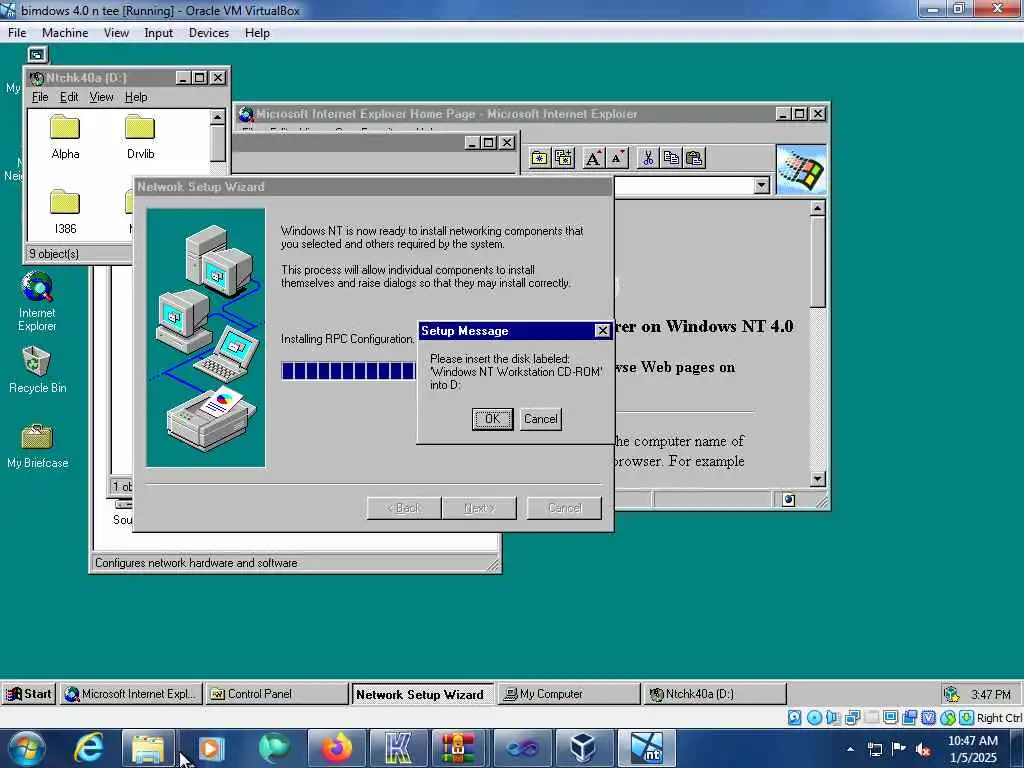Screen dimensions: 1024x768
Task: Click the Favorites folder icon in IE toolbar
Action: pos(539,158)
